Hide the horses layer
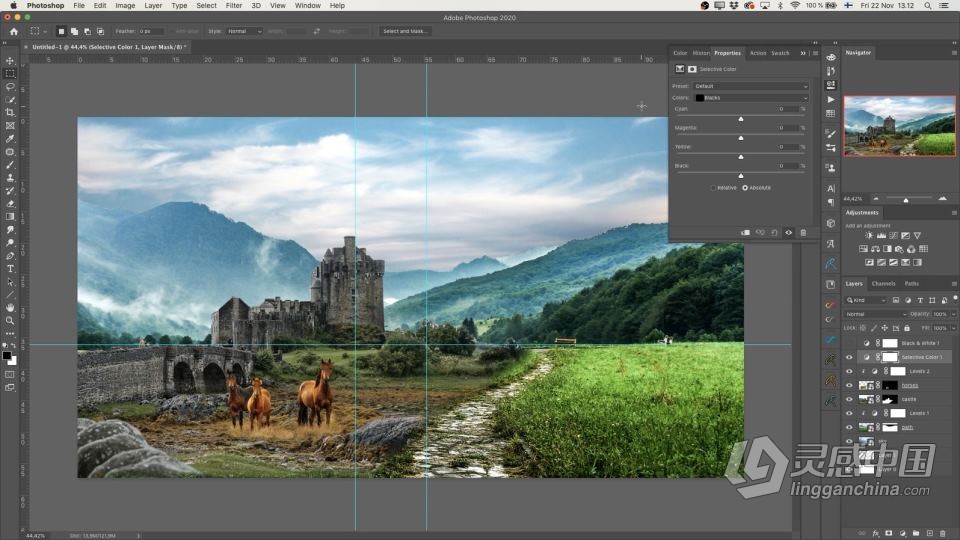The height and width of the screenshot is (540, 960). 849,385
